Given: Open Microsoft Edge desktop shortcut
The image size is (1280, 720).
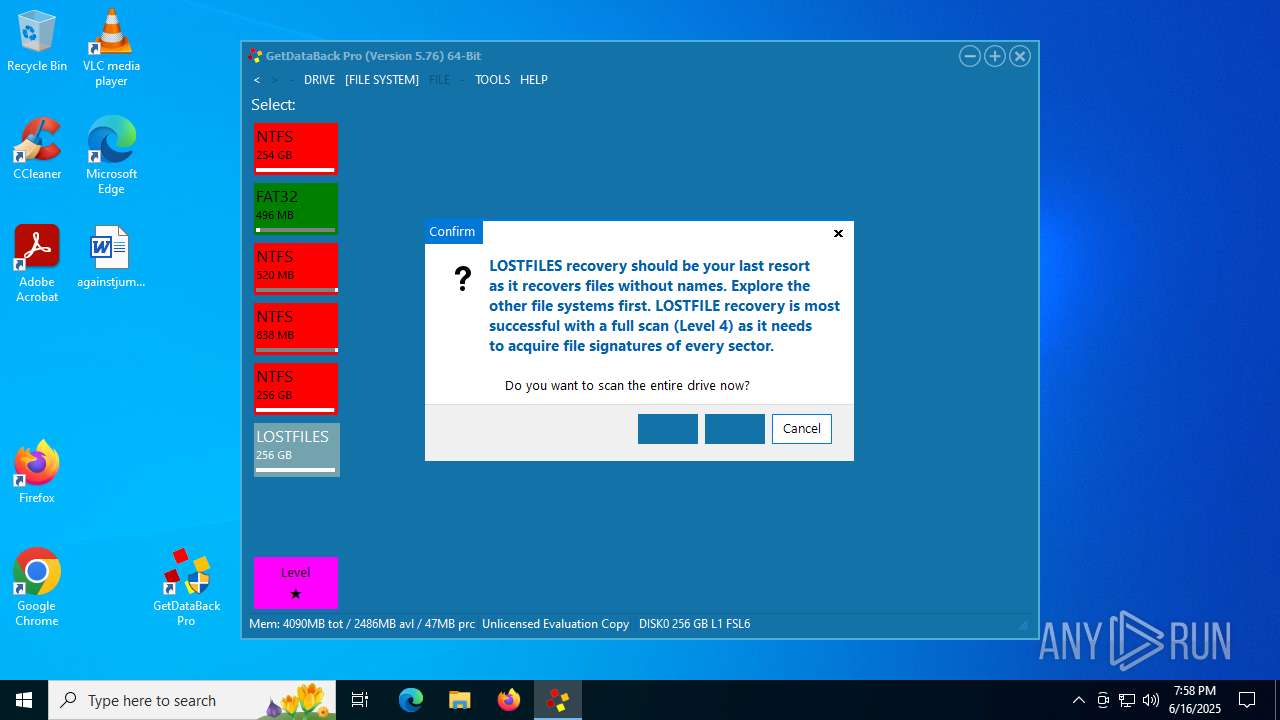Looking at the screenshot, I should (111, 156).
